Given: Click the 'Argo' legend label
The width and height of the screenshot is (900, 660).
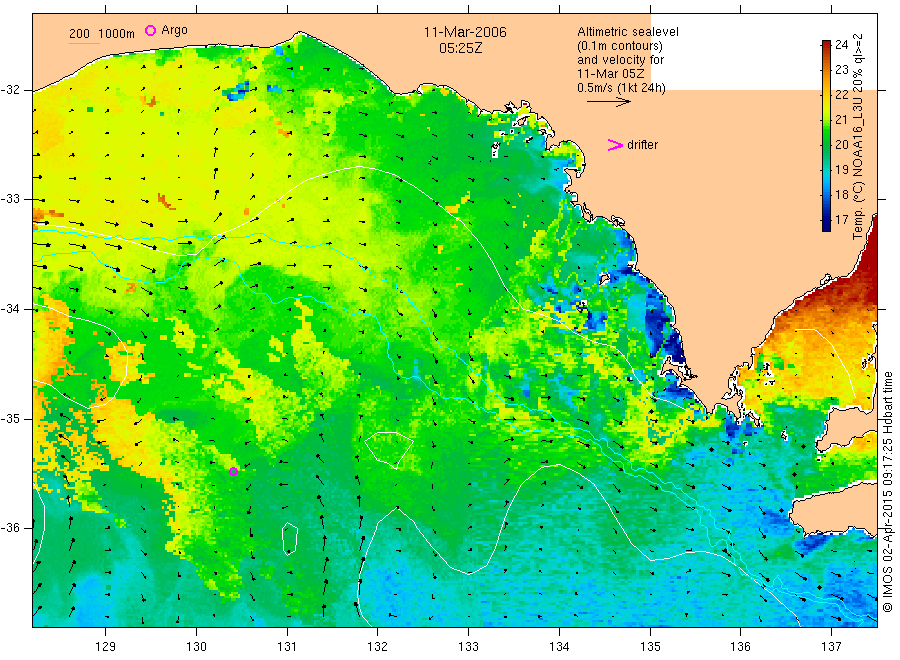Looking at the screenshot, I should coord(174,30).
